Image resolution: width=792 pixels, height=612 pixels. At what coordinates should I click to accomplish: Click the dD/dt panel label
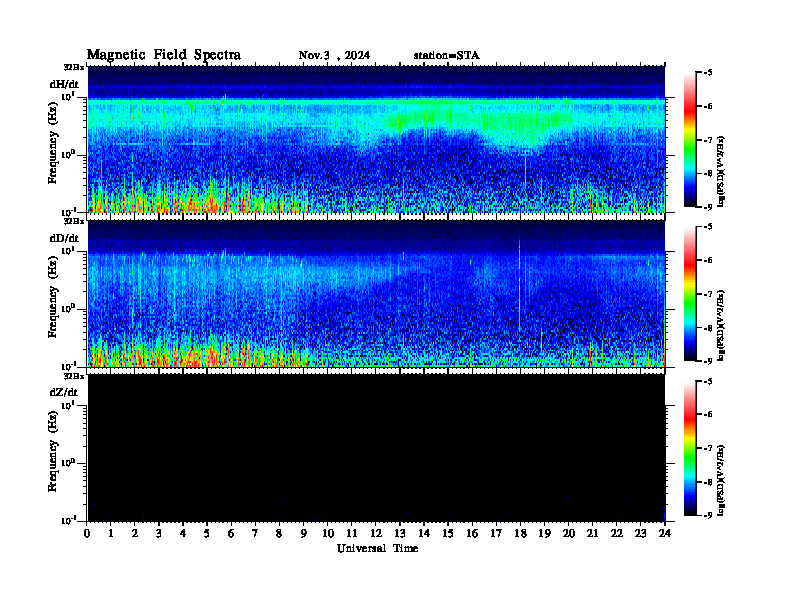point(64,238)
